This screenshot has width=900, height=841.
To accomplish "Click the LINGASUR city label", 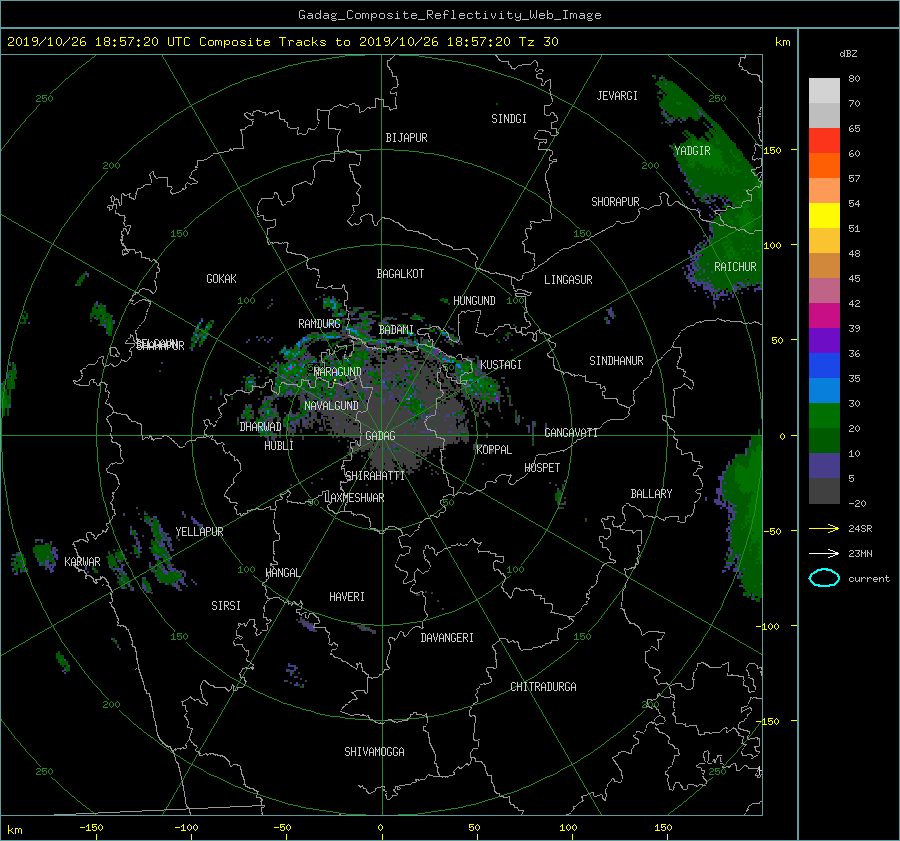I will point(568,280).
